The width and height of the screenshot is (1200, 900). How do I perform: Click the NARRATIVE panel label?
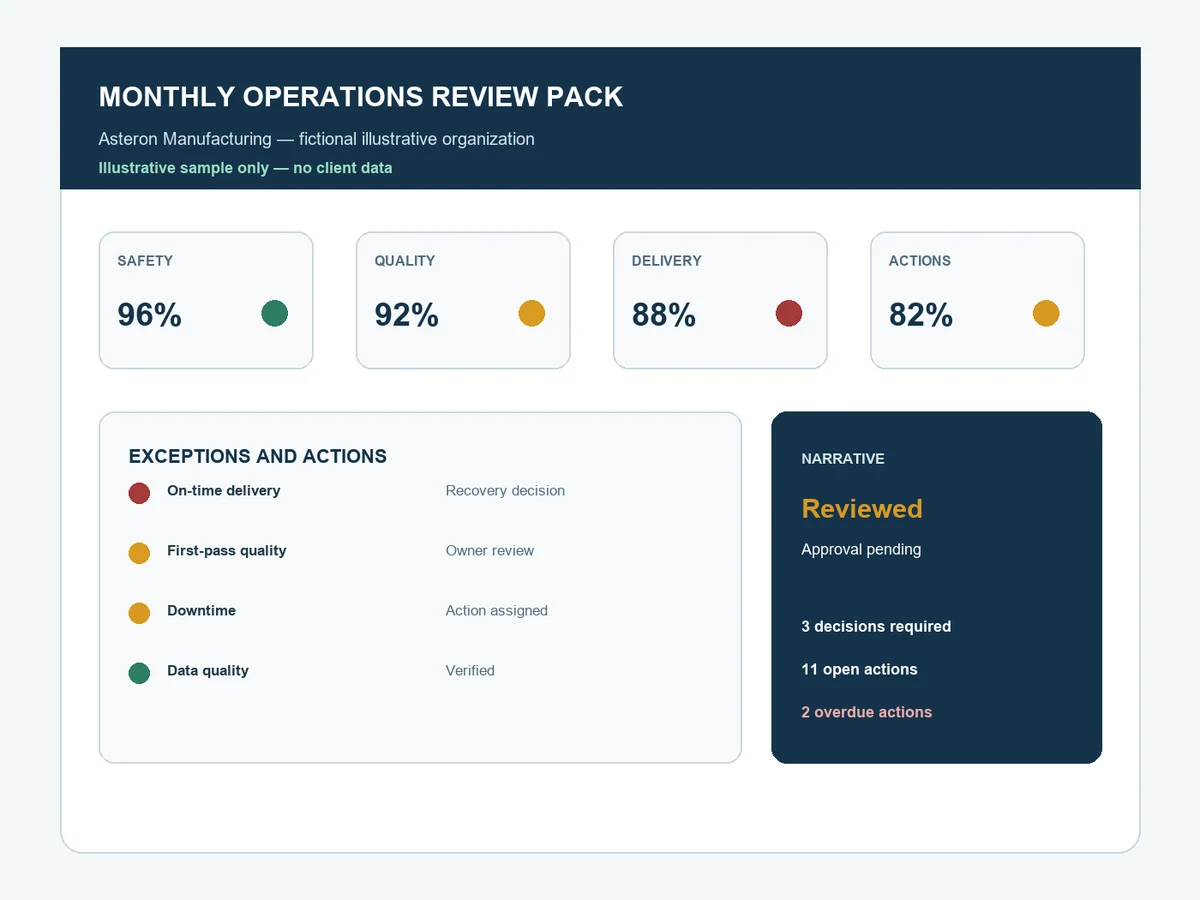843,459
